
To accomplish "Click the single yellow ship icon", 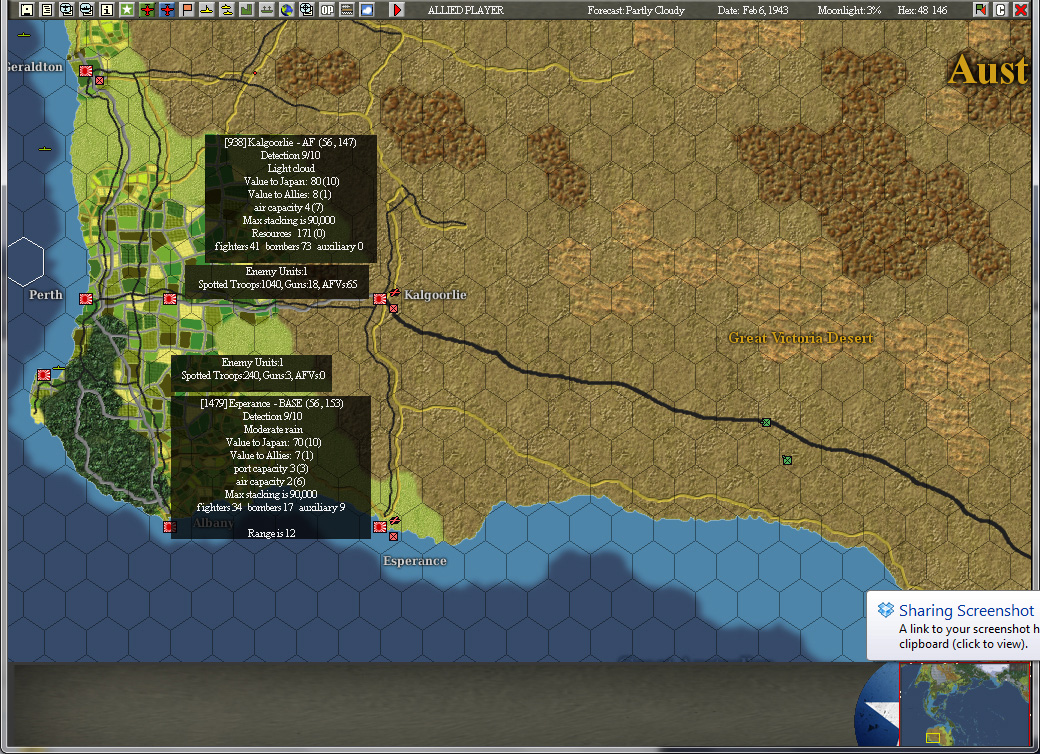I will click(206, 9).
